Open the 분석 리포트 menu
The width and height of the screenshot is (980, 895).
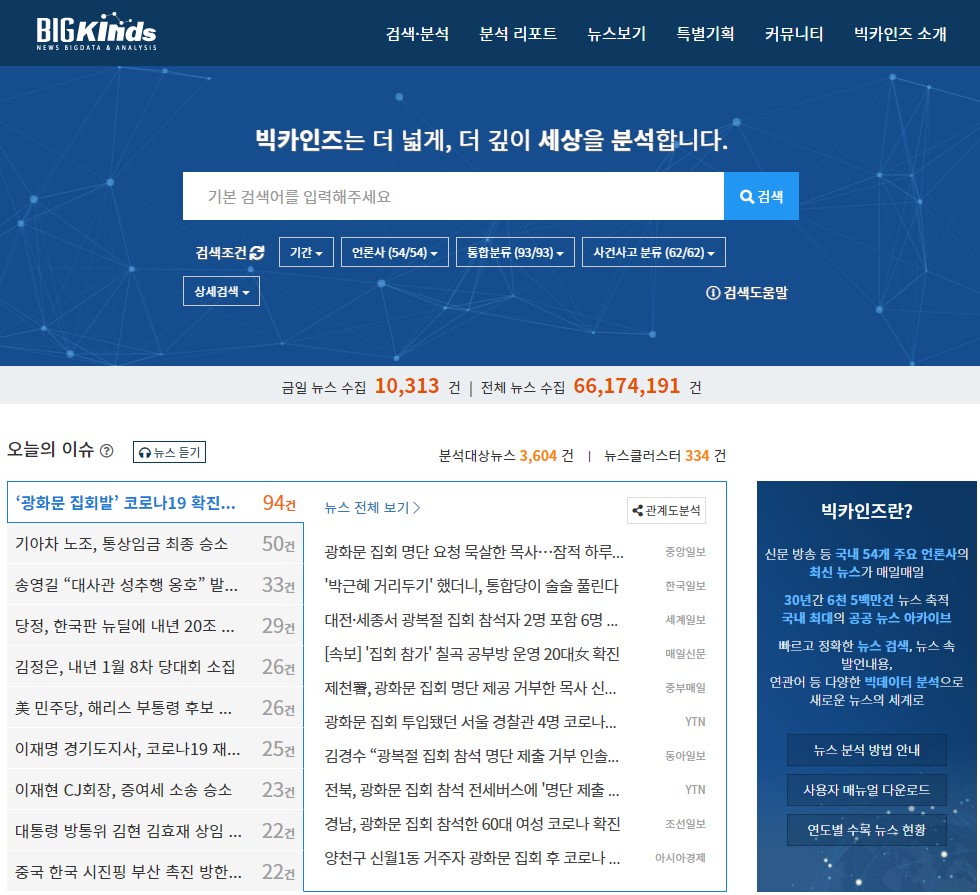tap(518, 33)
